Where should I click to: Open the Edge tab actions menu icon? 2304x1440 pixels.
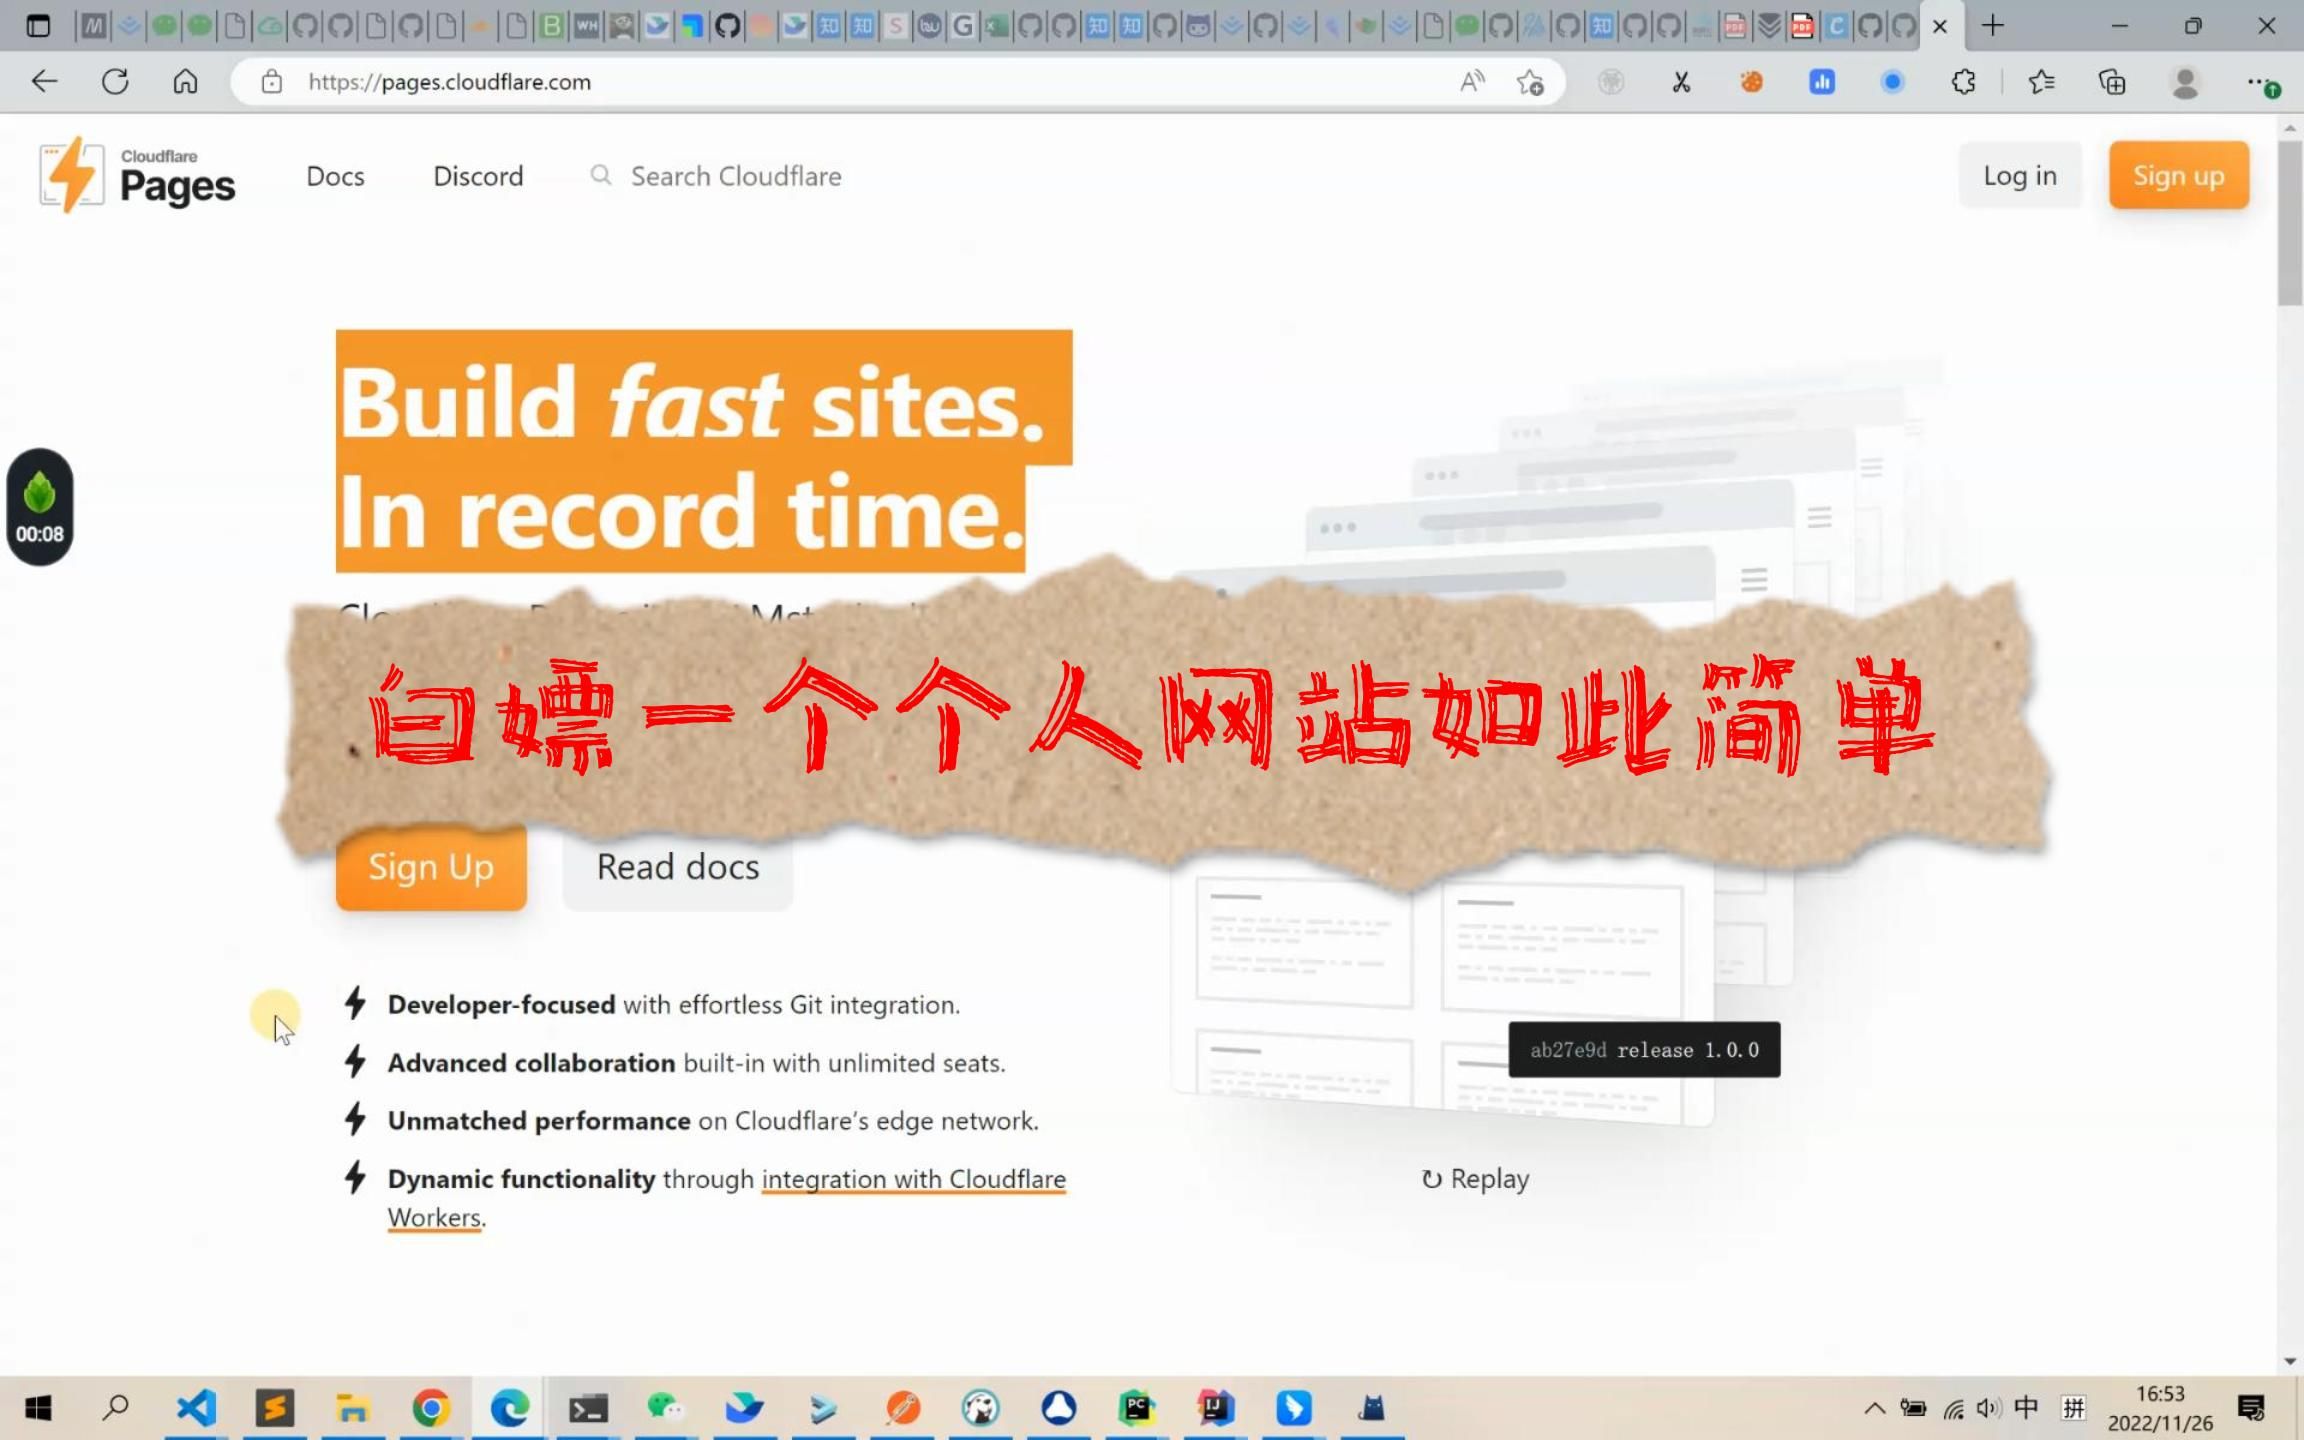pyautogui.click(x=38, y=26)
